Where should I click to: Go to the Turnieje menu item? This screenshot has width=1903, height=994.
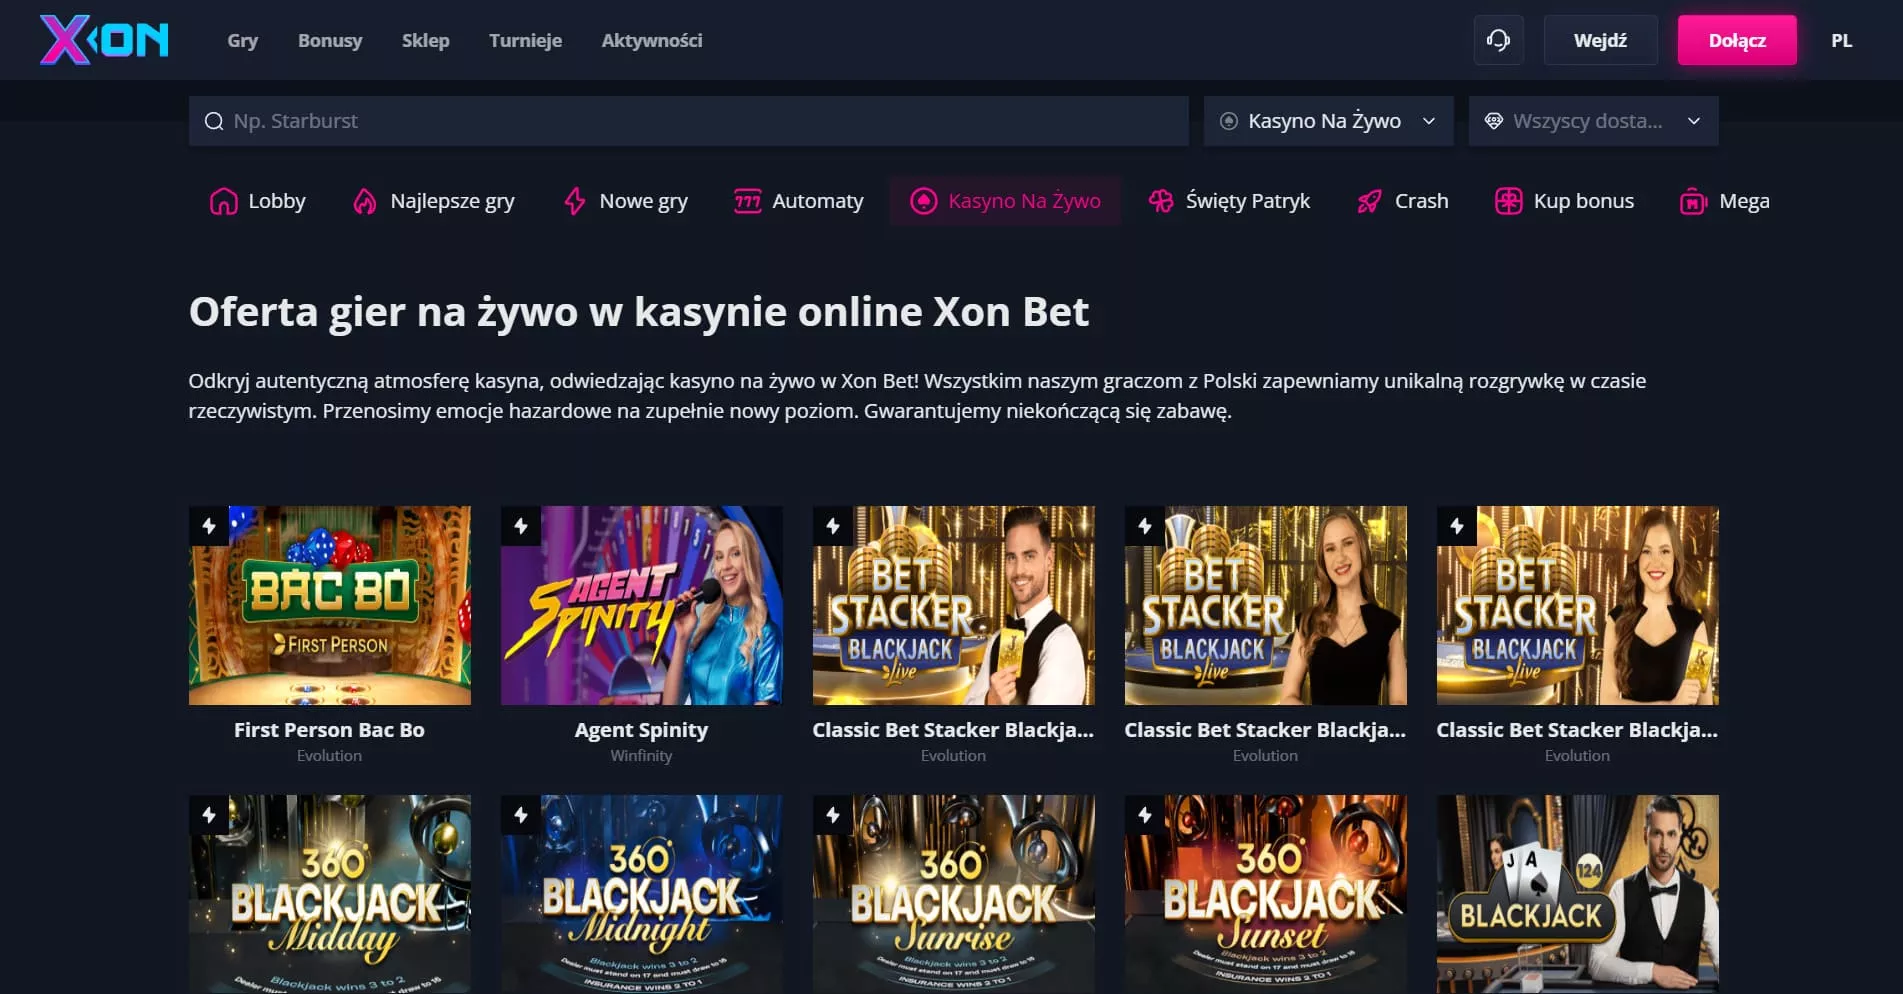click(525, 41)
